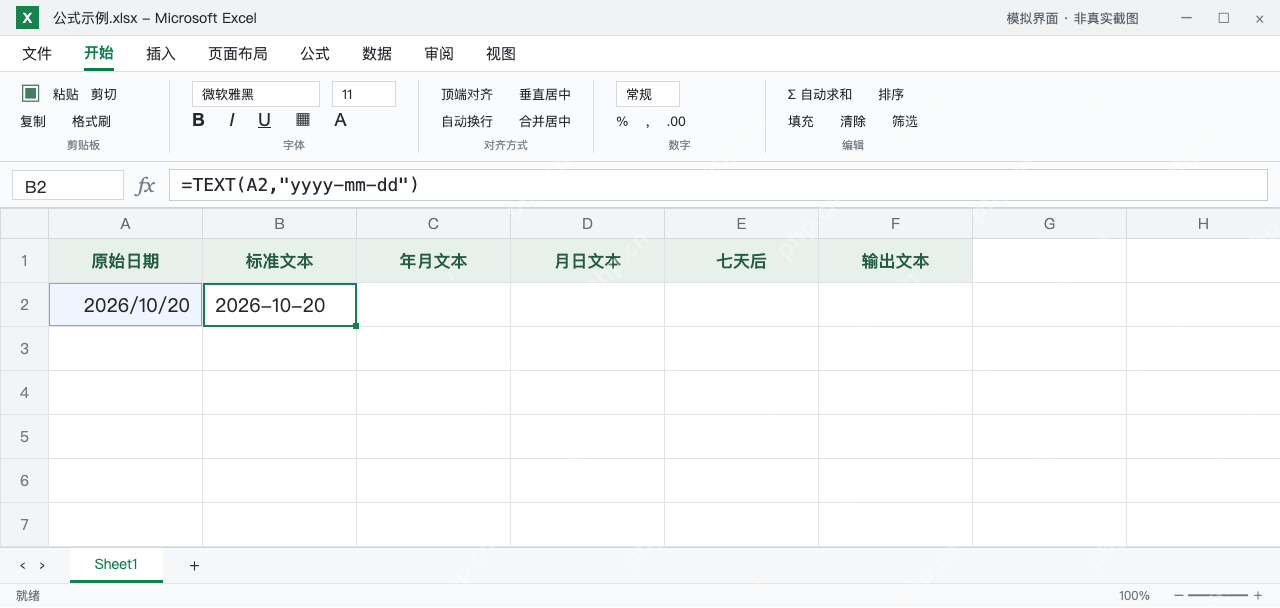
Task: Click the fx insert function icon
Action: tap(145, 185)
